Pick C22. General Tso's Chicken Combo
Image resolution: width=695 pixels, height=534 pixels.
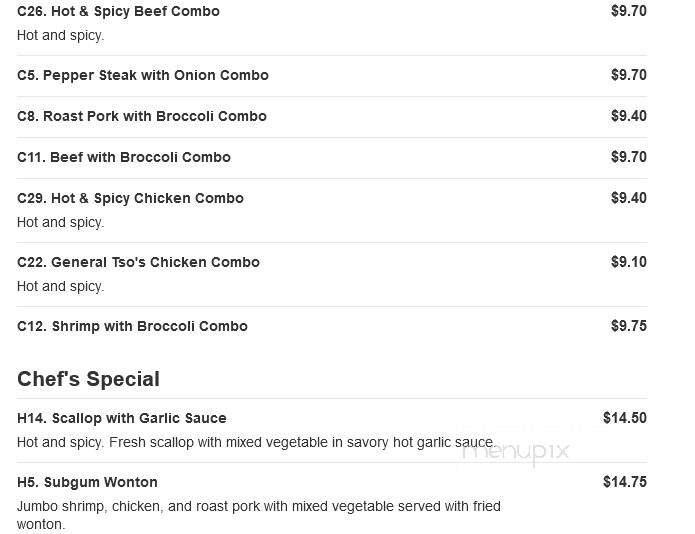tap(138, 262)
